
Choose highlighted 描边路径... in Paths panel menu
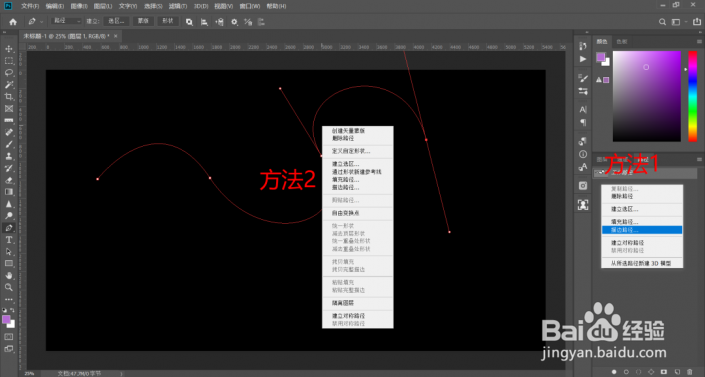tap(642, 230)
